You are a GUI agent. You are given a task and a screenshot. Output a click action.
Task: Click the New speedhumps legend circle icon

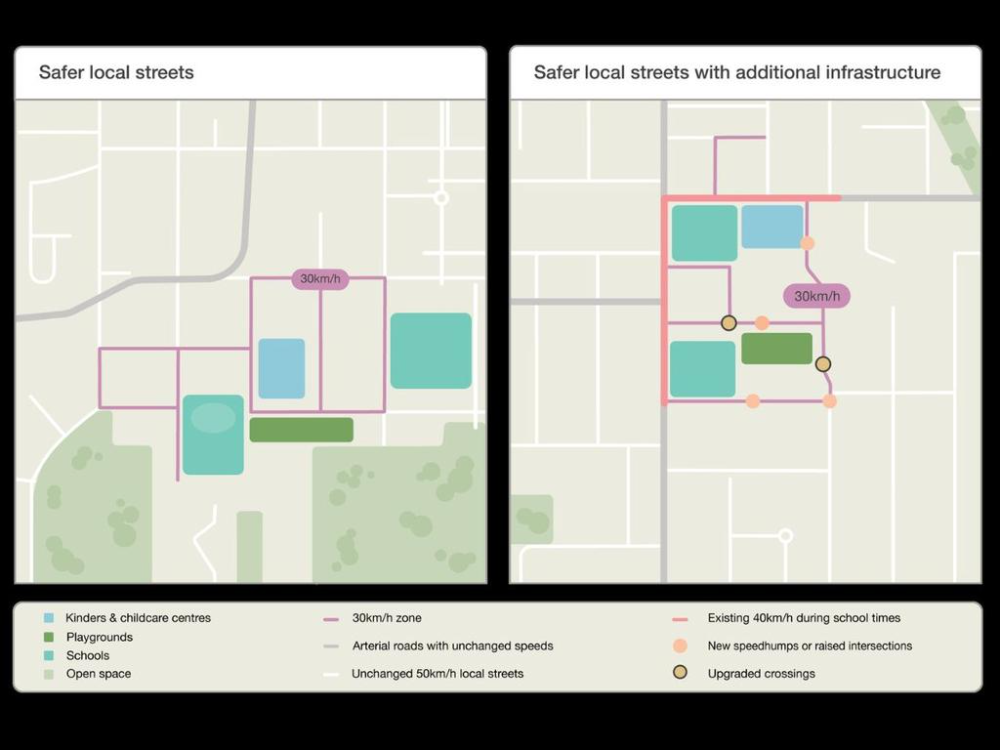(x=681, y=646)
